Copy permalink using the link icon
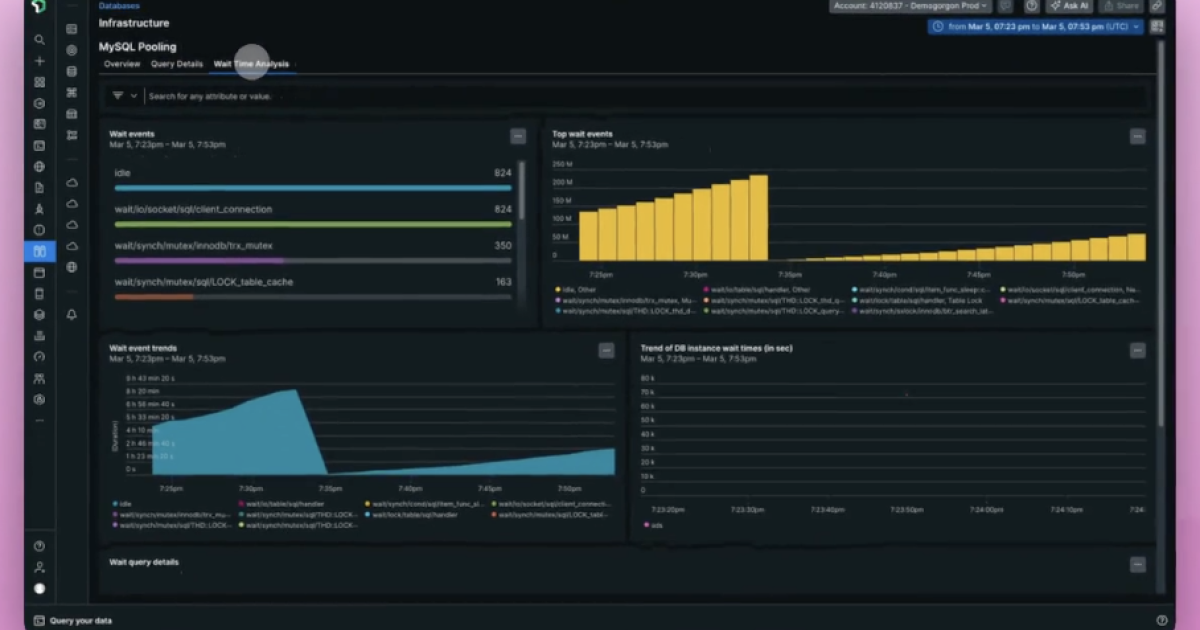1200x630 pixels. tap(1157, 6)
